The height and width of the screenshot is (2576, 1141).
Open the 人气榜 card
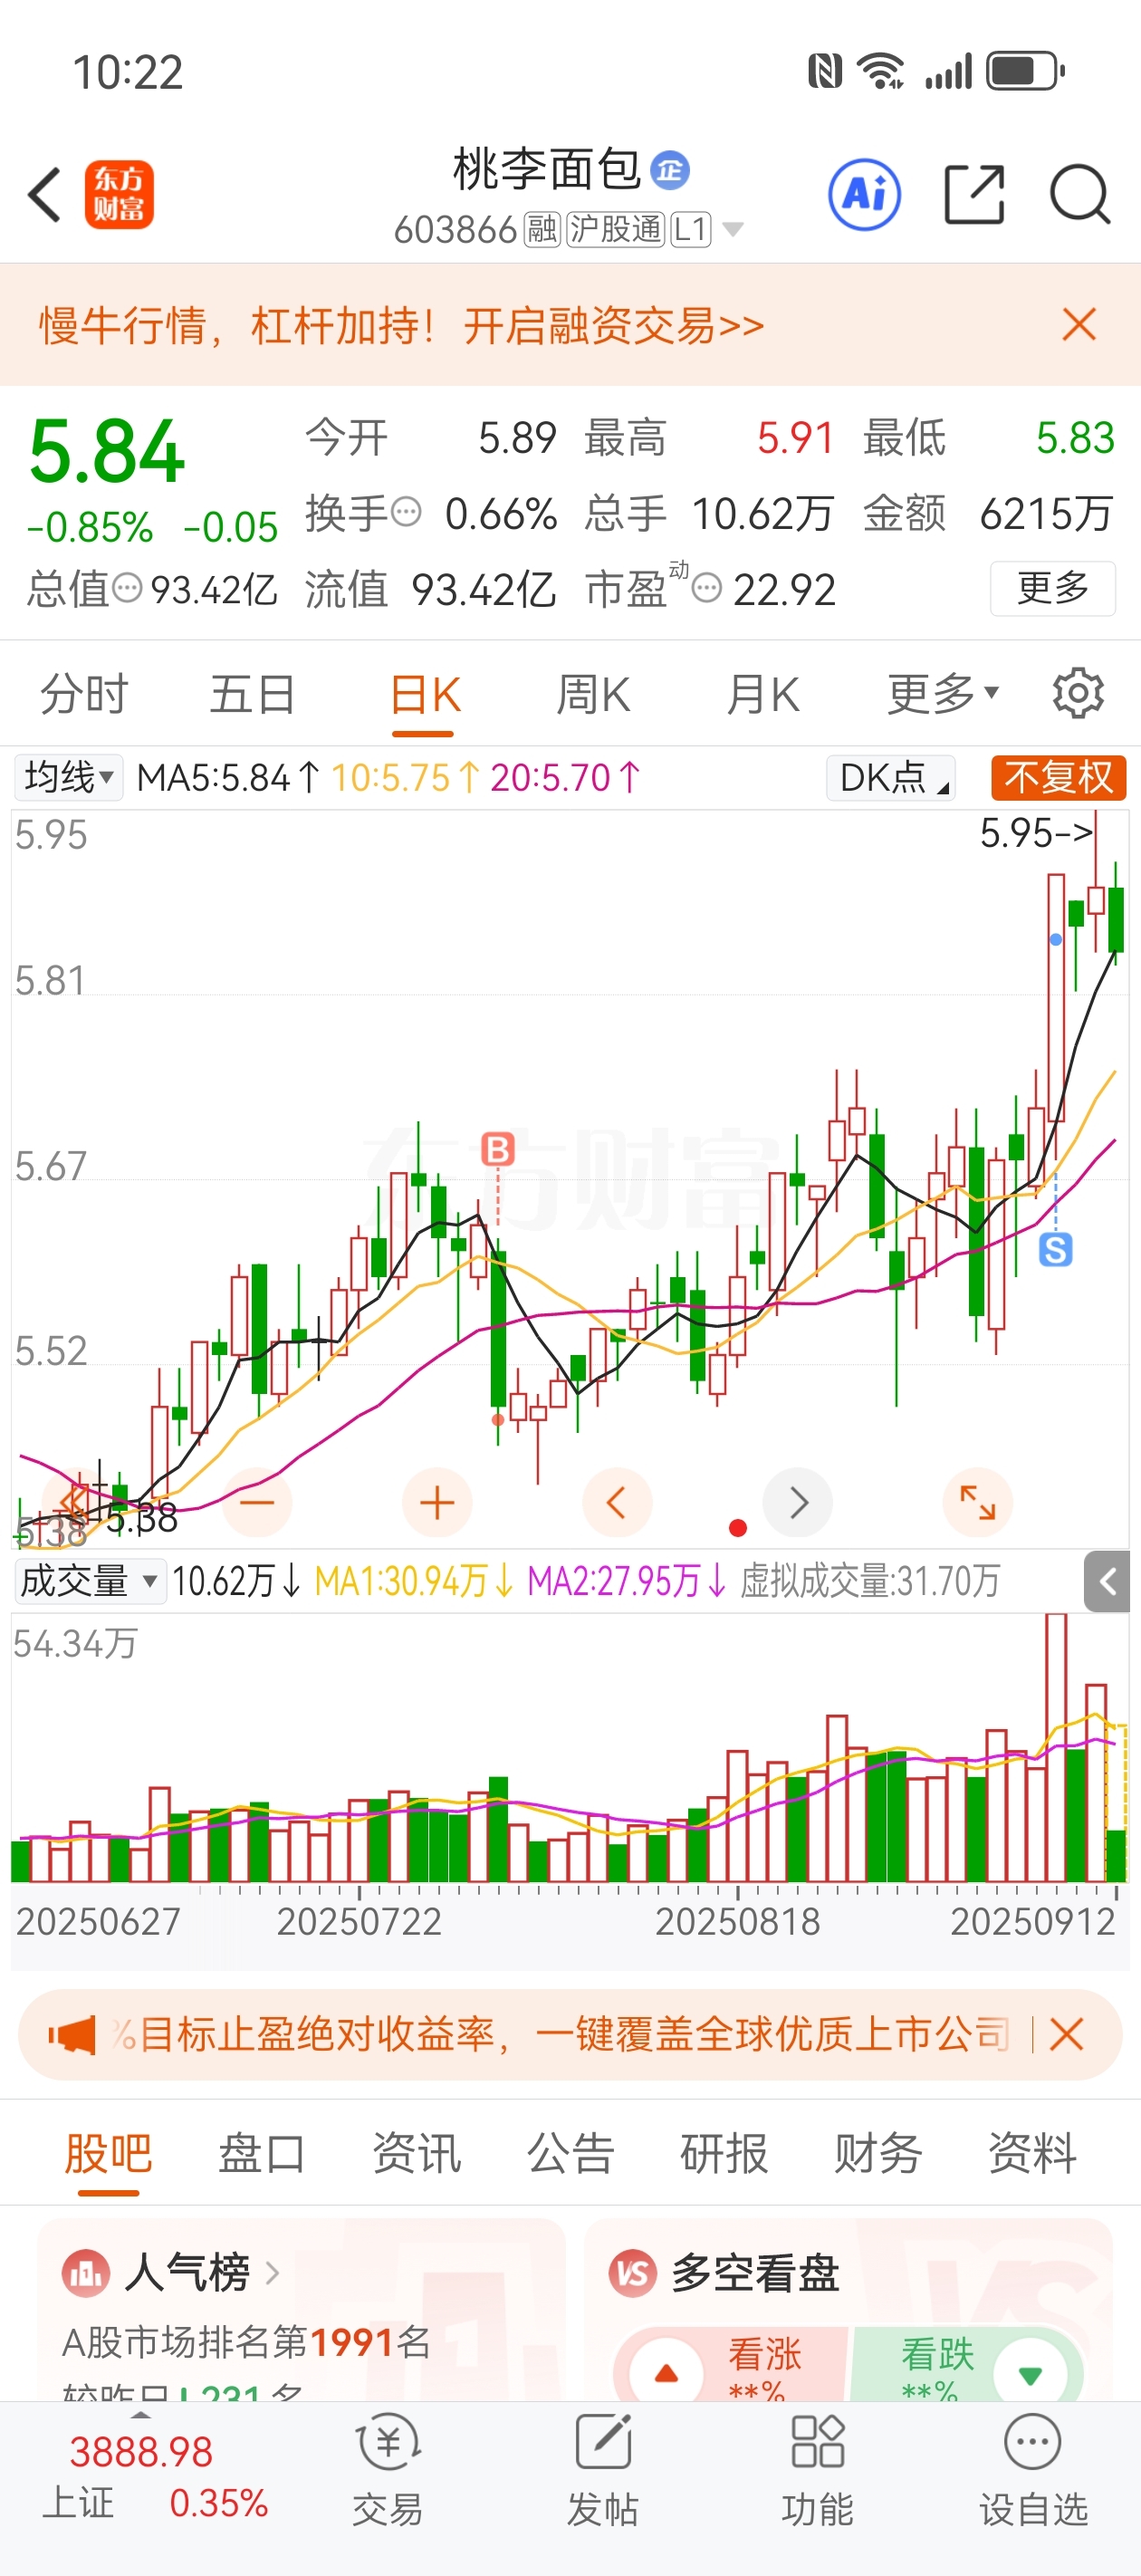point(301,2310)
